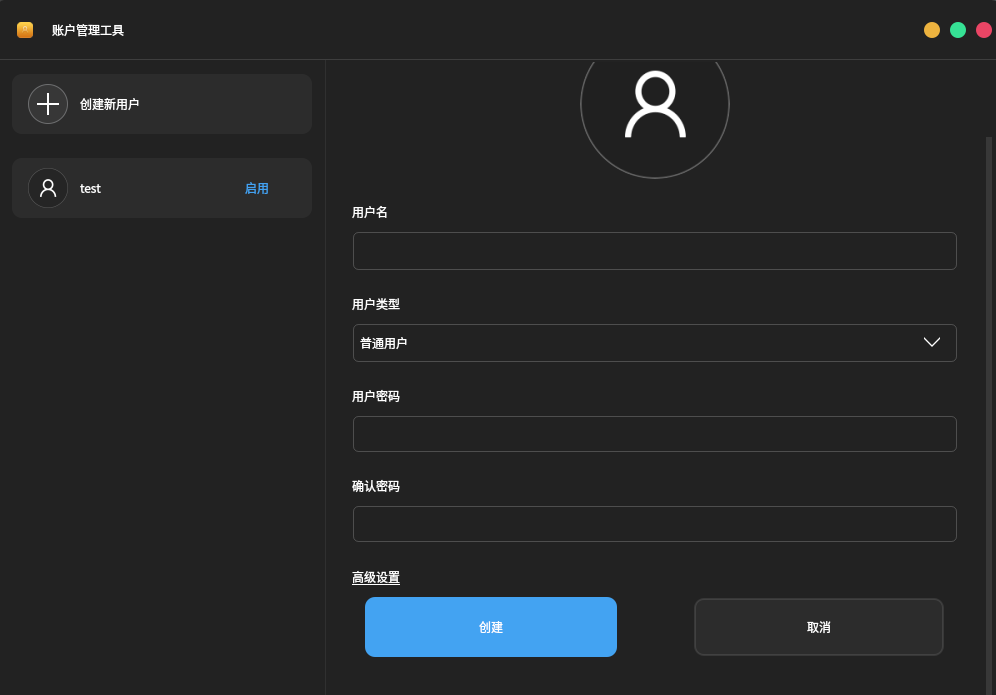Click the yellow window control dot

(931, 30)
